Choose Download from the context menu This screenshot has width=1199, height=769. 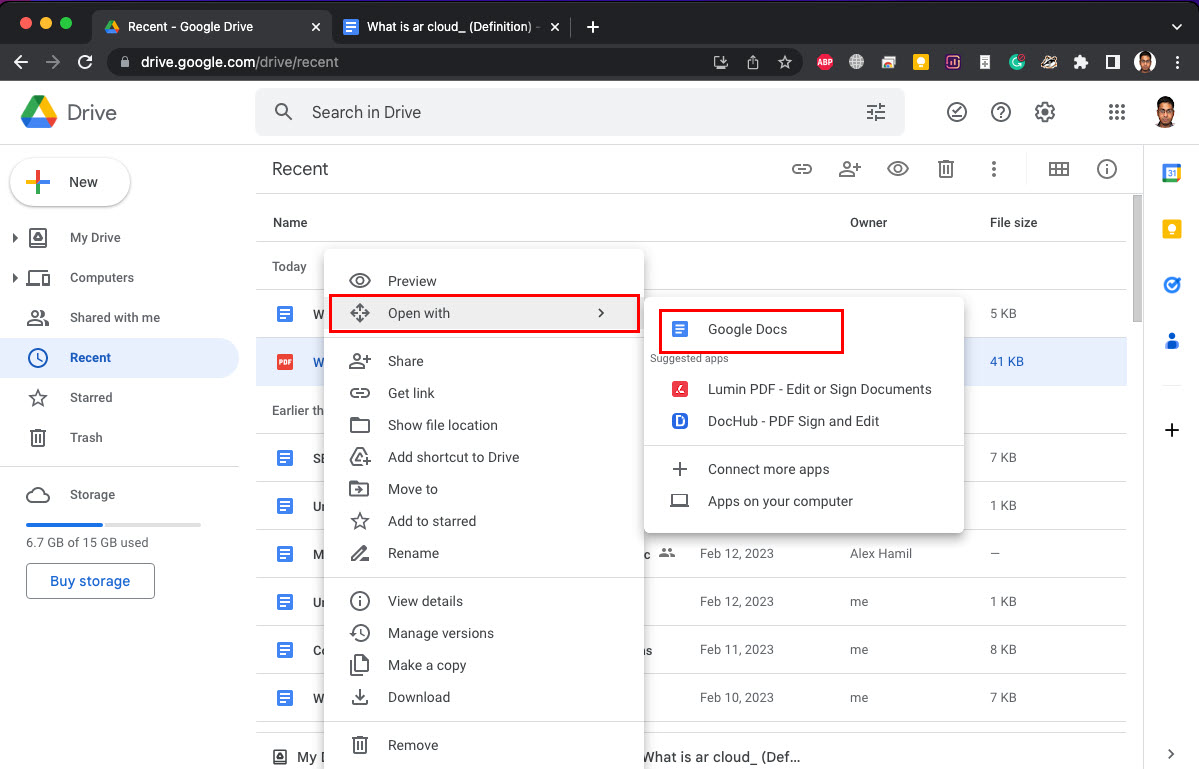486,697
